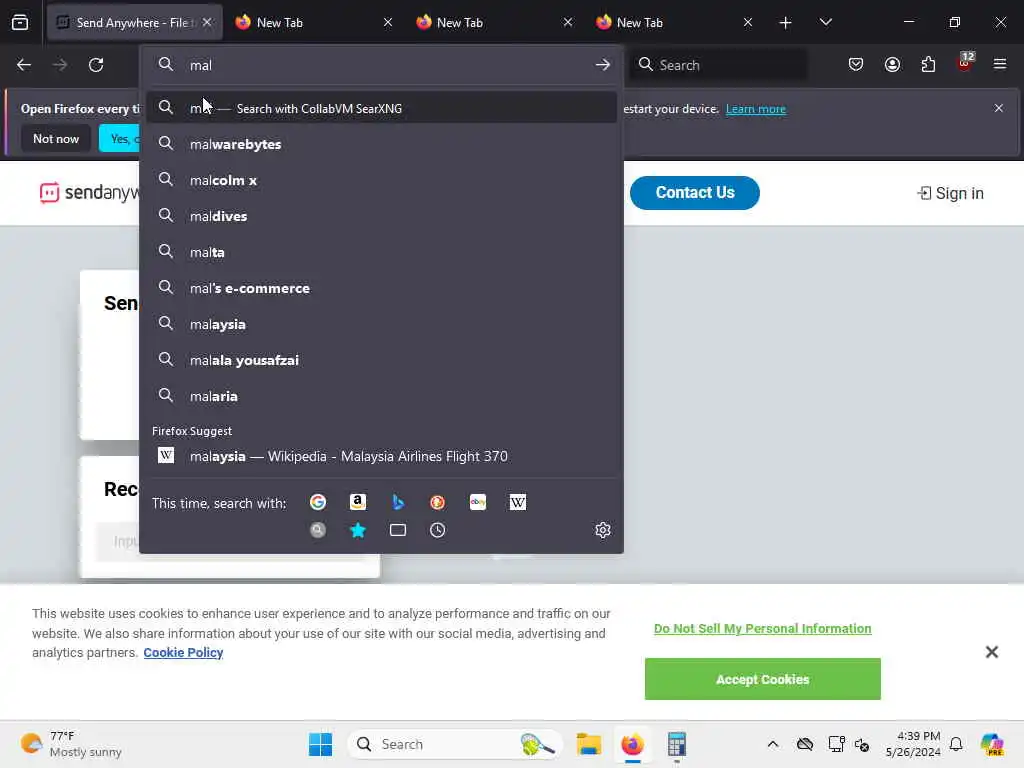Viewport: 1024px width, 768px height.
Task: Show hidden tray icons chevron
Action: (773, 744)
